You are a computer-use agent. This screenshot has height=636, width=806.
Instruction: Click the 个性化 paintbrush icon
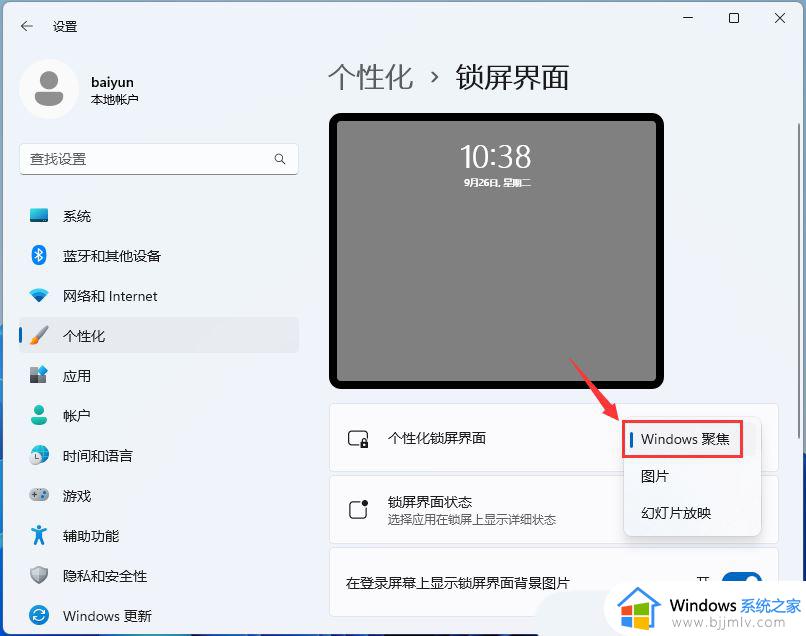coord(39,335)
